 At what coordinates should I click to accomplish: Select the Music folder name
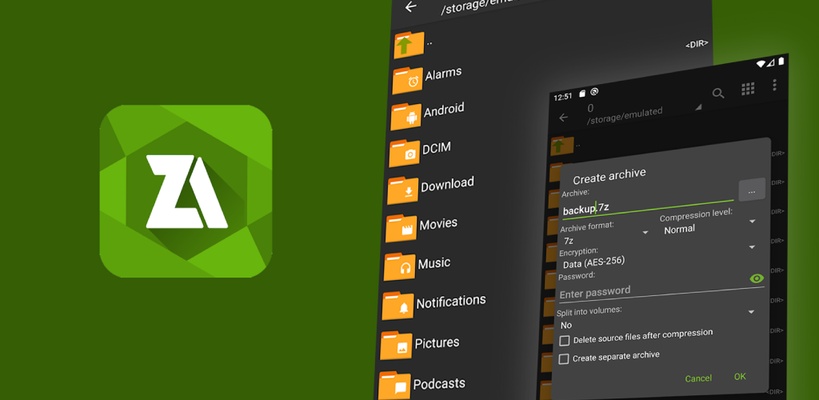434,263
